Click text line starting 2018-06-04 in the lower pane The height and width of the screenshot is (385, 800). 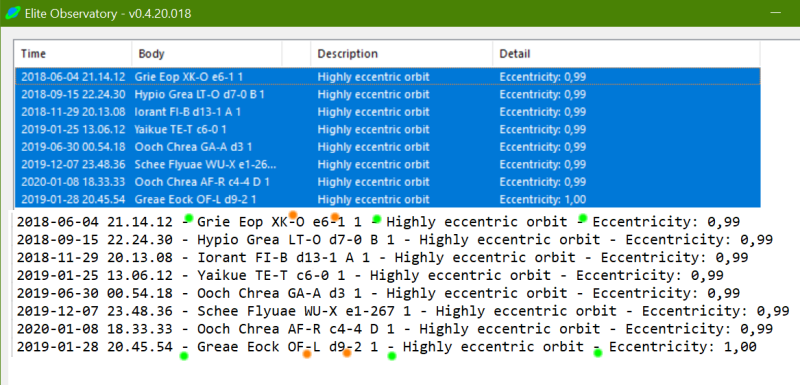(378, 222)
